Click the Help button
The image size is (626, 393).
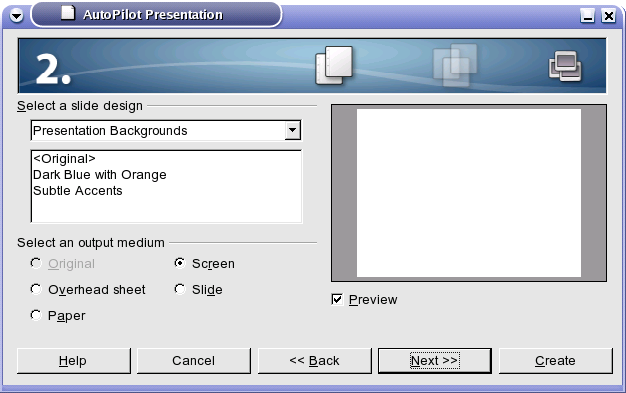73,361
